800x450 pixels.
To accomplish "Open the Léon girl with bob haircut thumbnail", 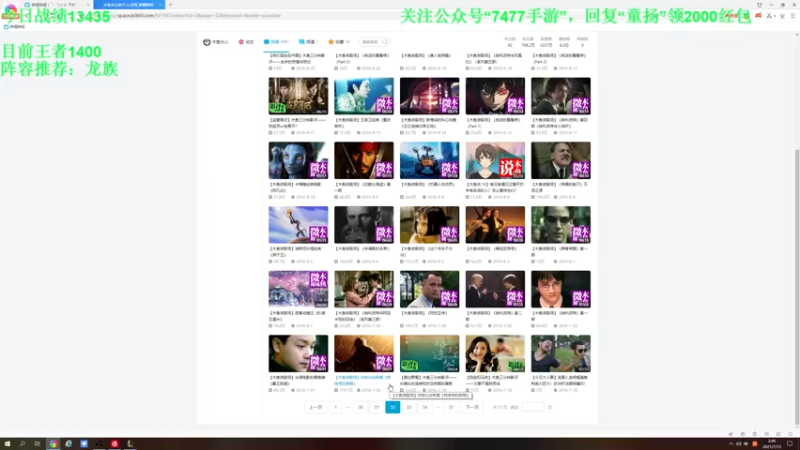I will pos(430,224).
